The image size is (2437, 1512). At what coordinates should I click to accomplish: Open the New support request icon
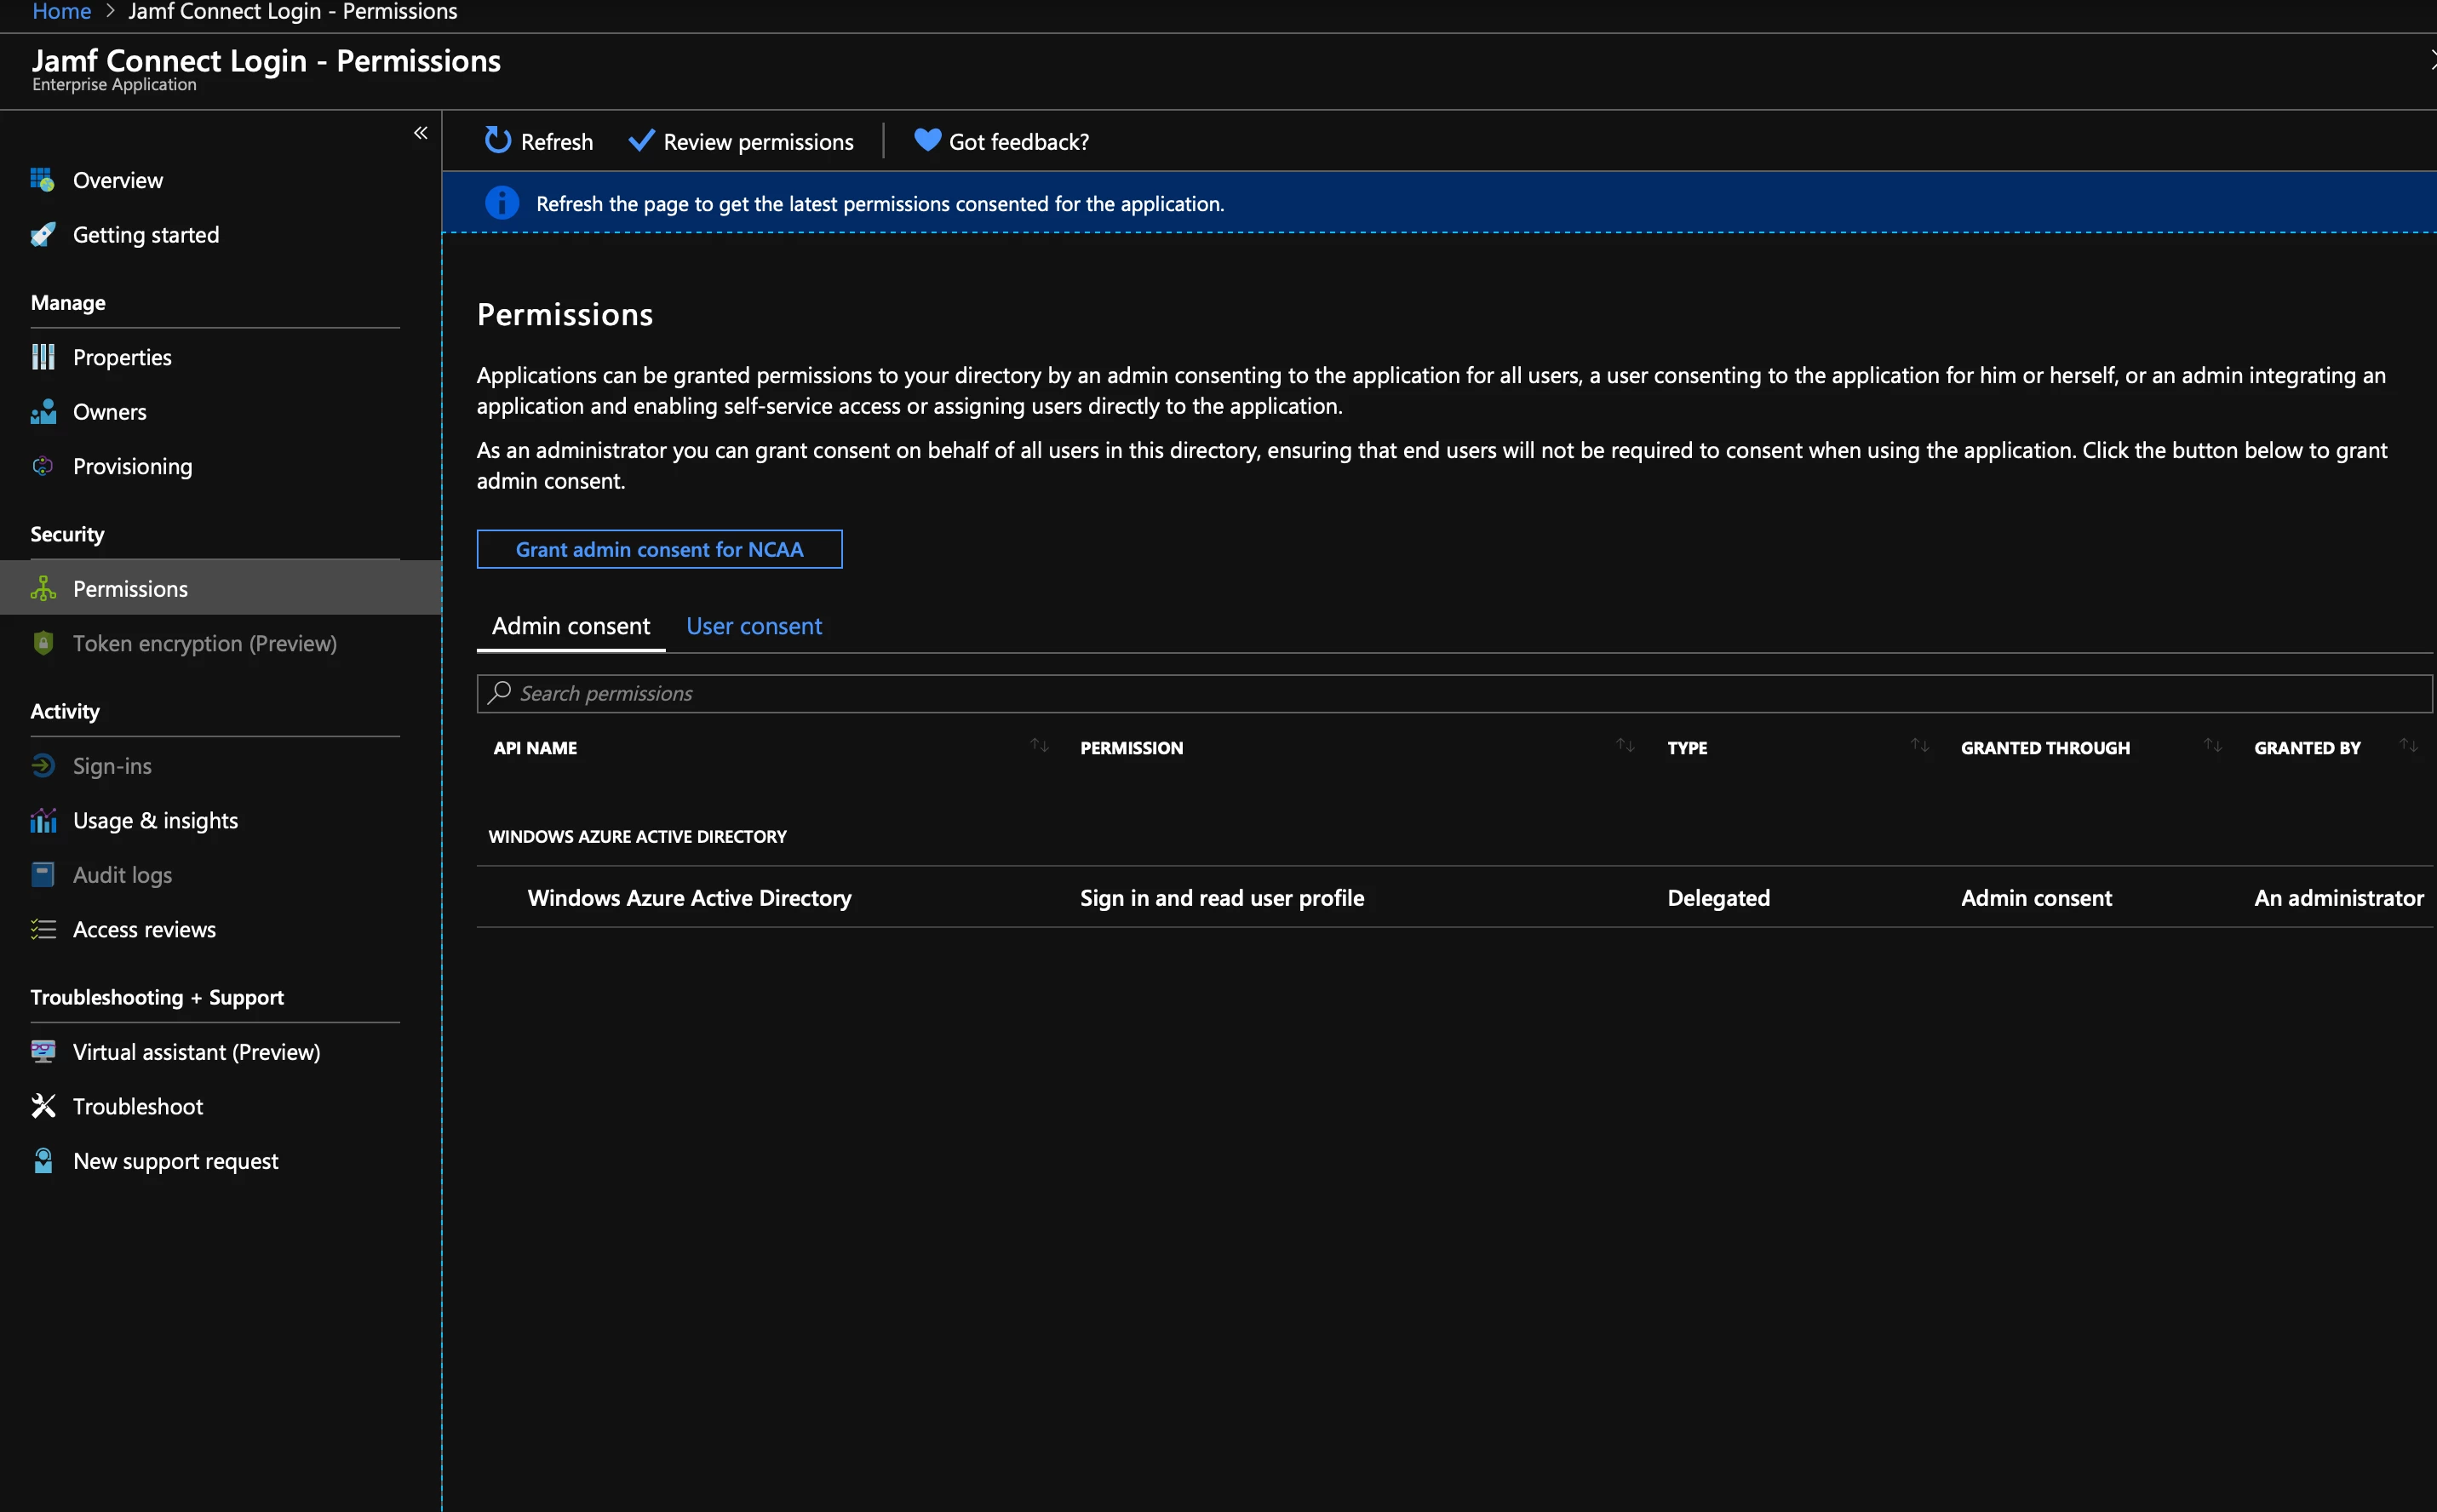42,1161
